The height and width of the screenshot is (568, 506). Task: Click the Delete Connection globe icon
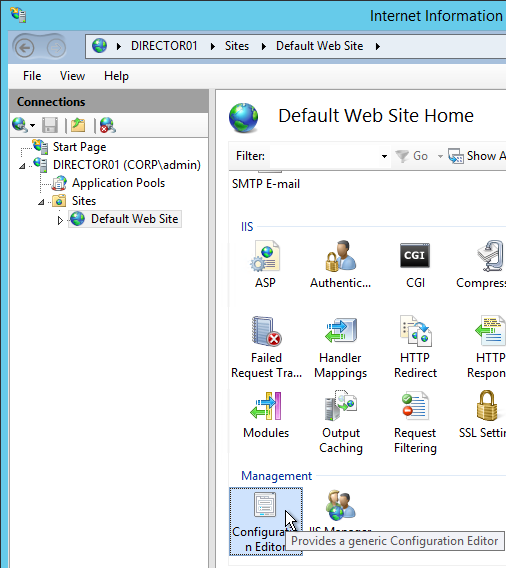(x=108, y=125)
